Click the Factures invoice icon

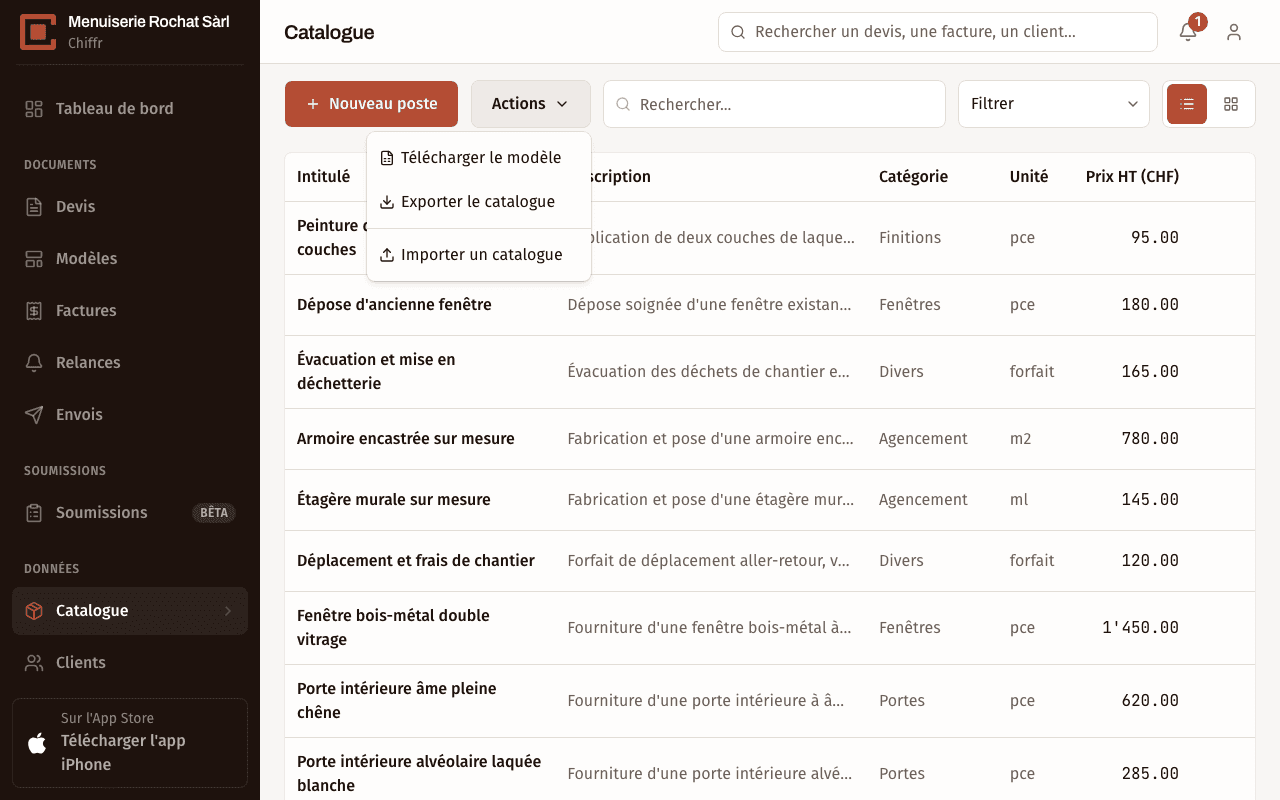tap(34, 311)
